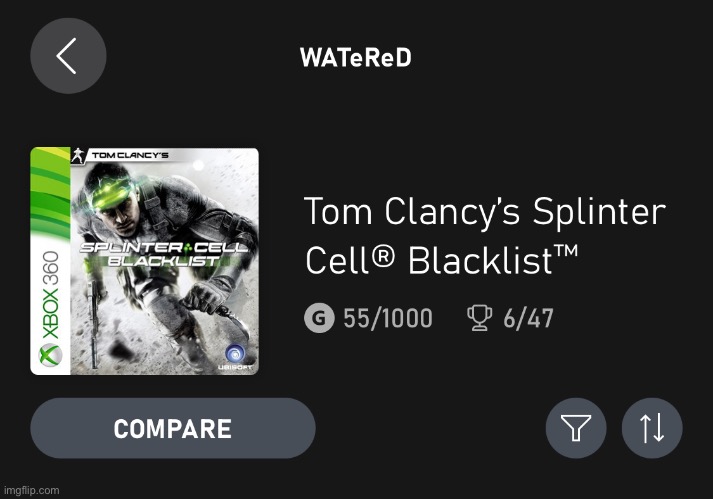Change sort order with the up-down arrows icon
713x499 pixels.
click(652, 428)
